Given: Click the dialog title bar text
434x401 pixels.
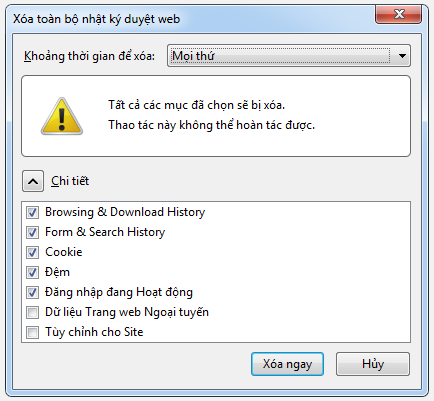Looking at the screenshot, I should (96, 19).
